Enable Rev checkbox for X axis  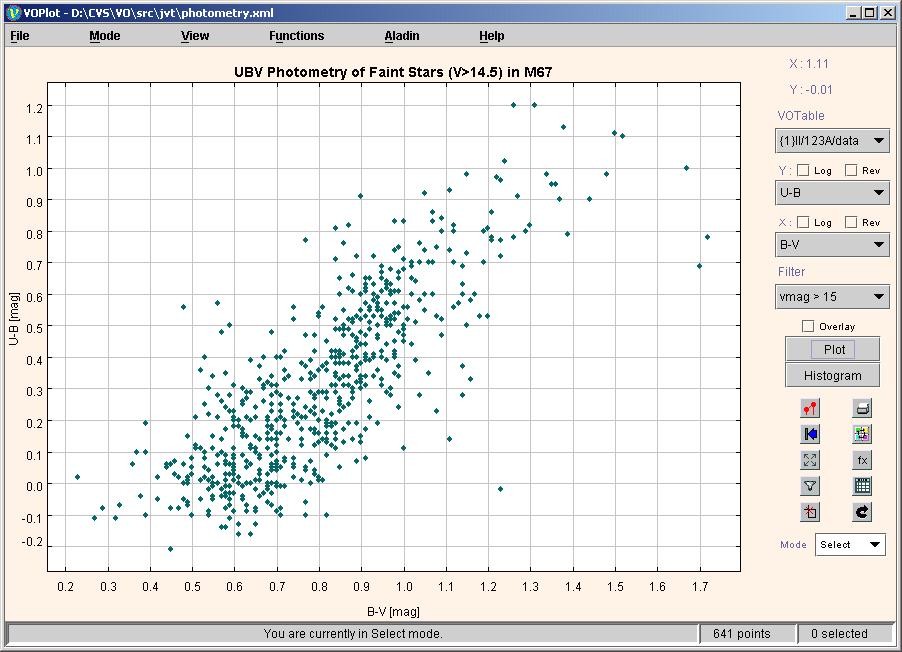(851, 222)
